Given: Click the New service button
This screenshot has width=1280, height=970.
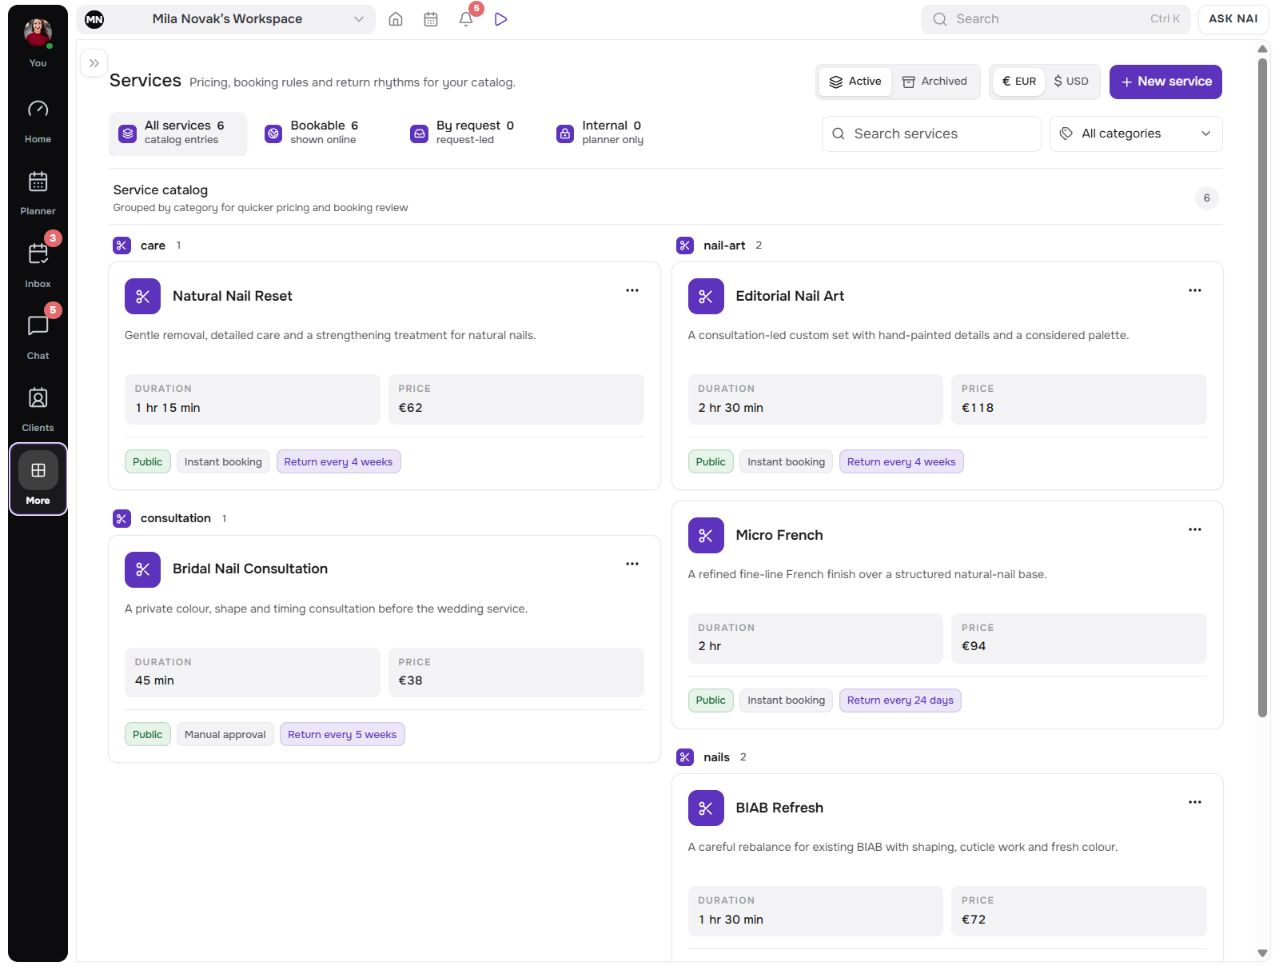Looking at the screenshot, I should [1166, 82].
